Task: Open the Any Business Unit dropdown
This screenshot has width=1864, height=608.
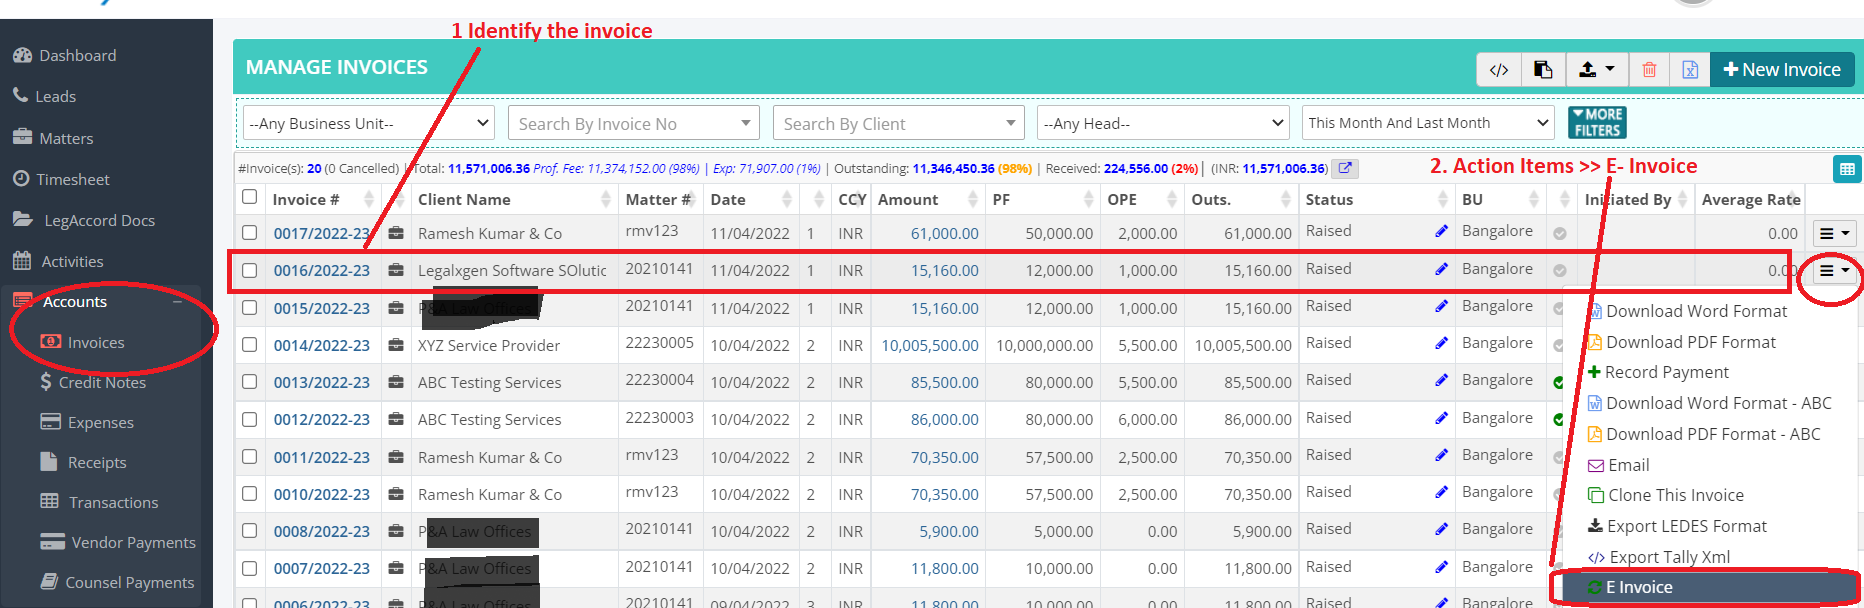Action: click(369, 123)
